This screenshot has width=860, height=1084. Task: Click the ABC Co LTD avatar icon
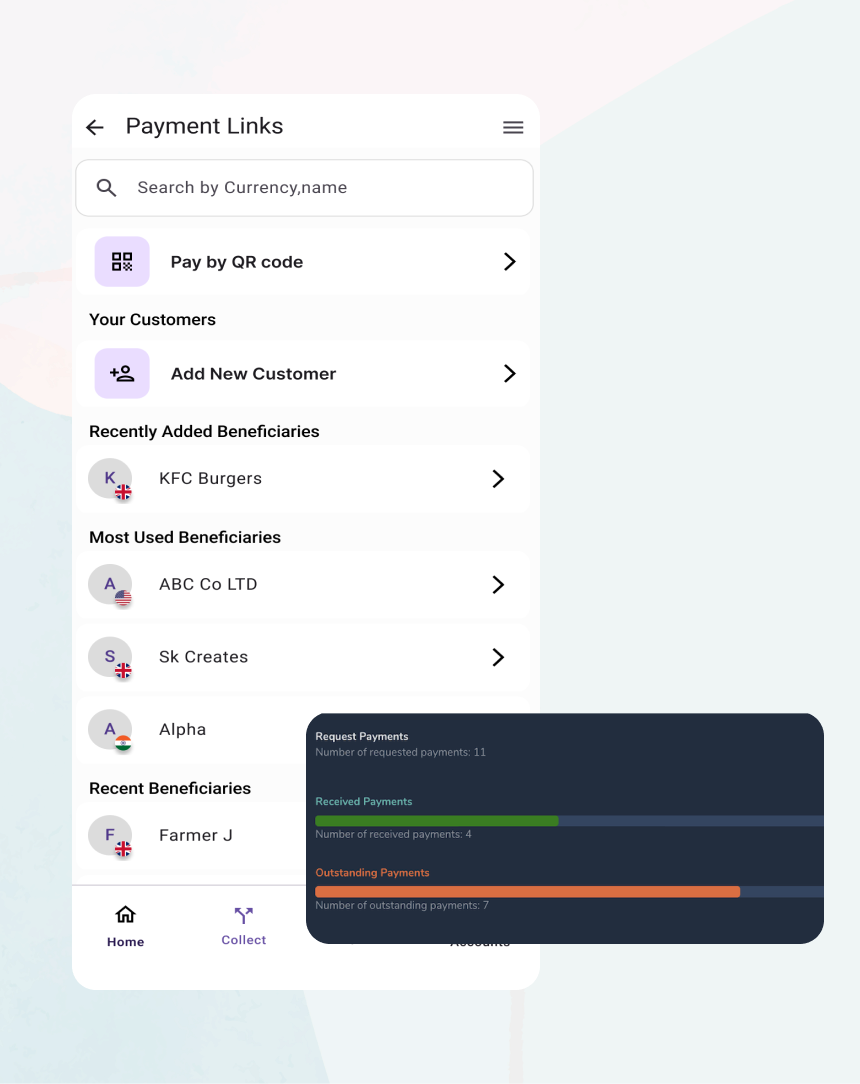pyautogui.click(x=111, y=585)
